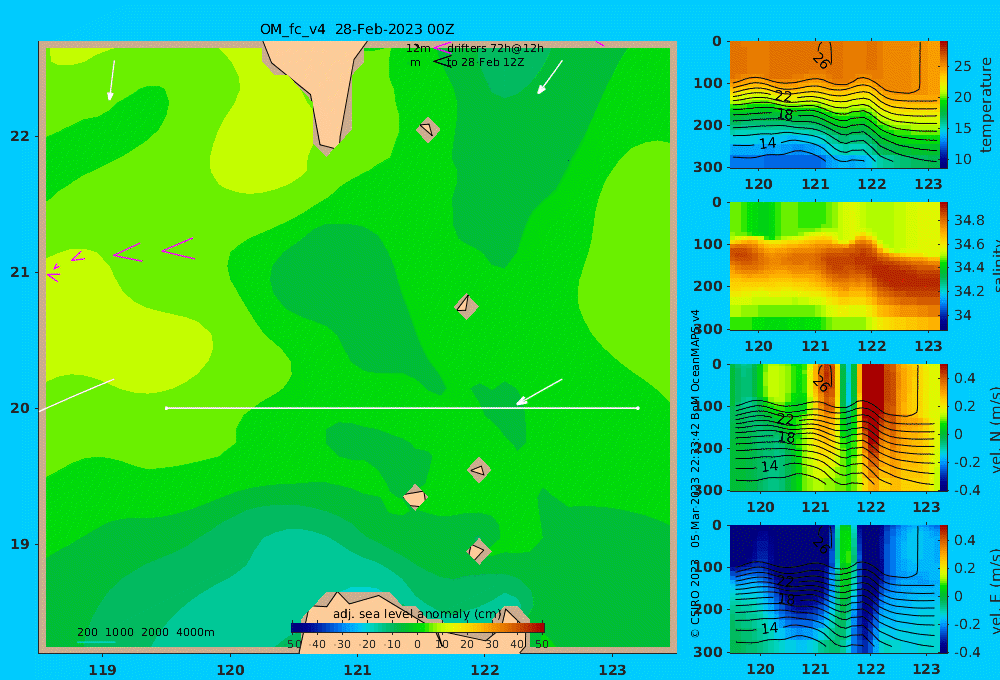Click the small island near 22N 122E
Viewport: 1000px width, 680px height.
pos(428,129)
